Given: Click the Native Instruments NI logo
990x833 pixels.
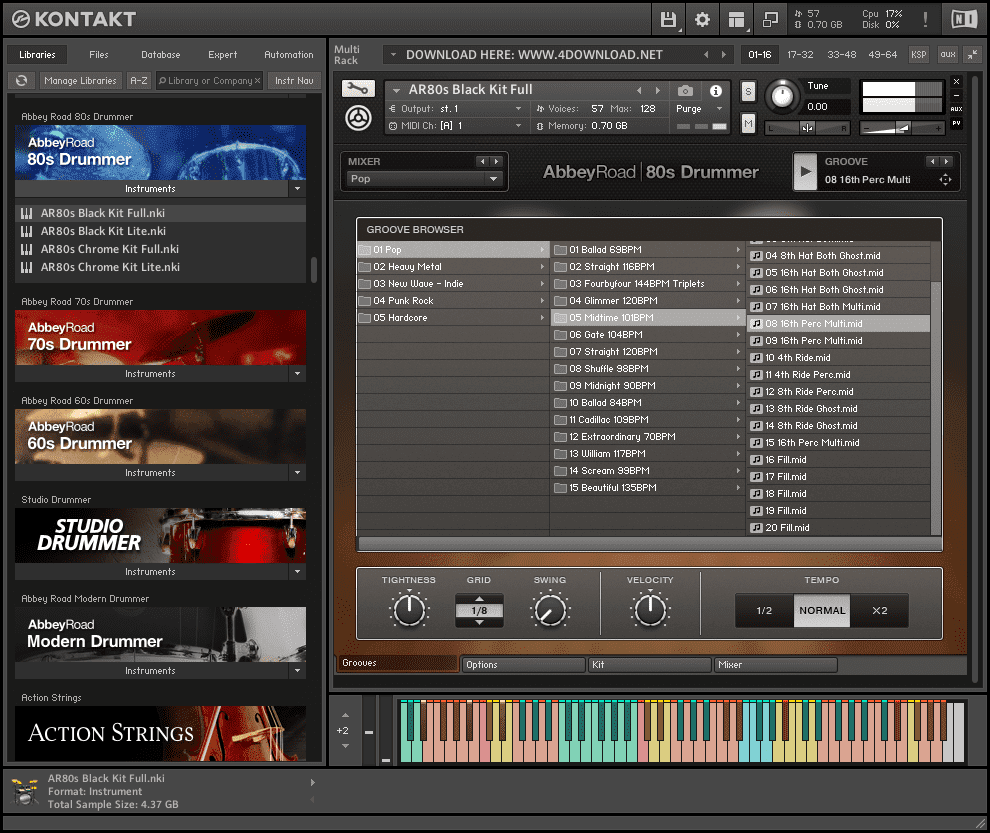Looking at the screenshot, I should [963, 20].
